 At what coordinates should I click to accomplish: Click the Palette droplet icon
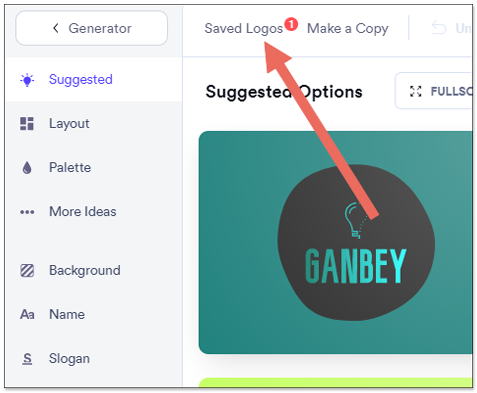[x=27, y=168]
